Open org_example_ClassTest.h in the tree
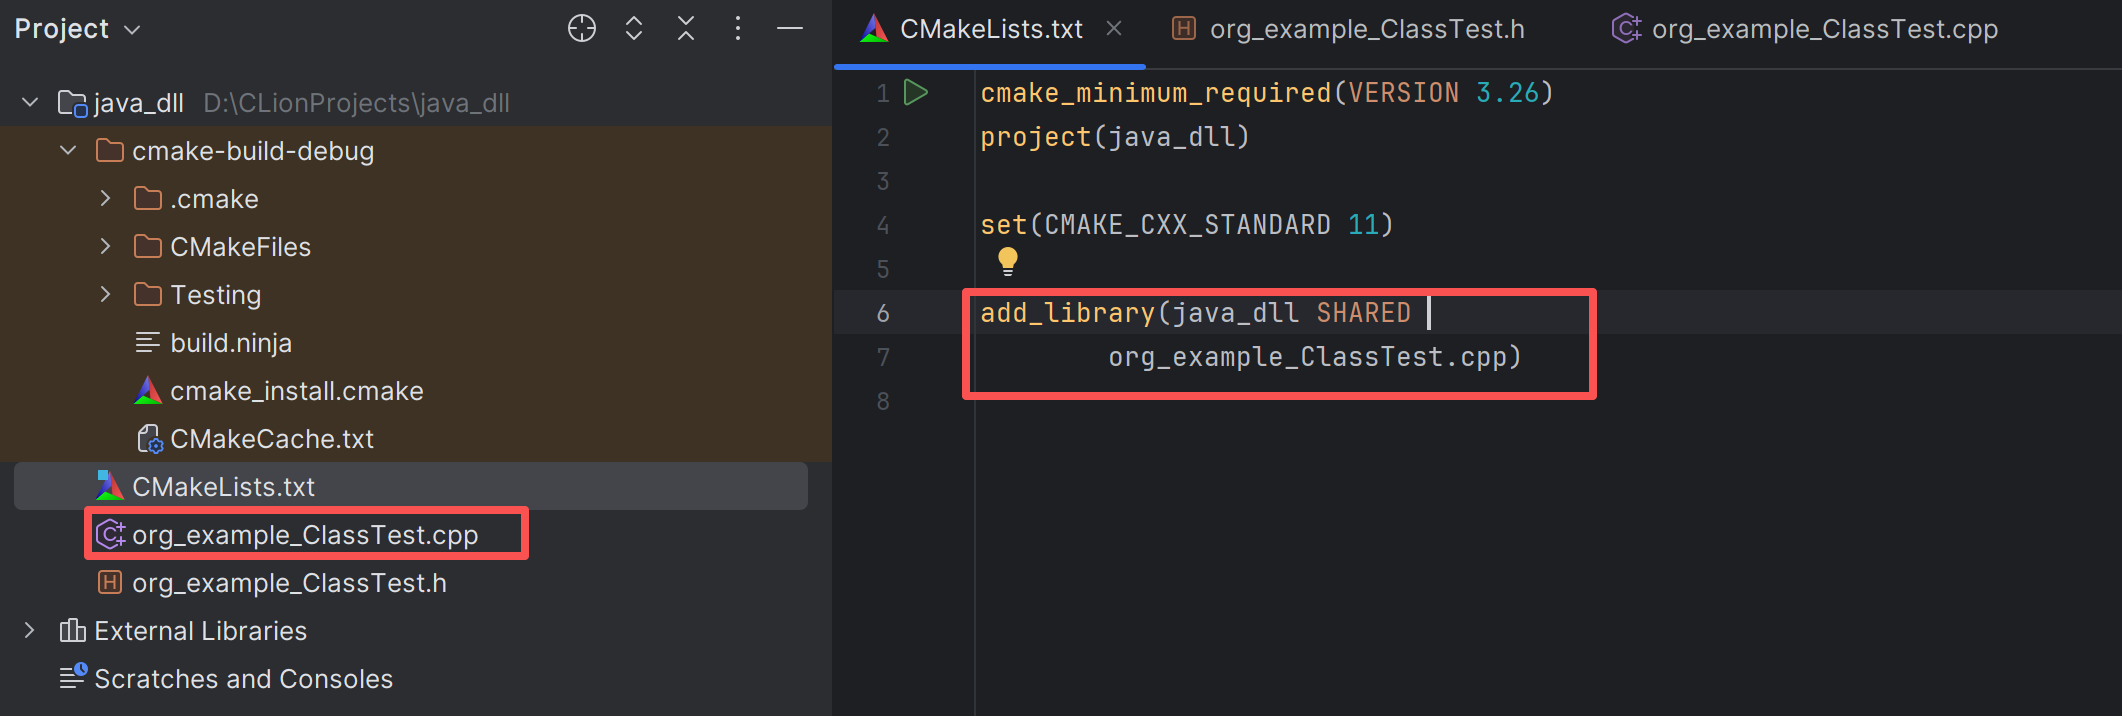 pos(289,583)
